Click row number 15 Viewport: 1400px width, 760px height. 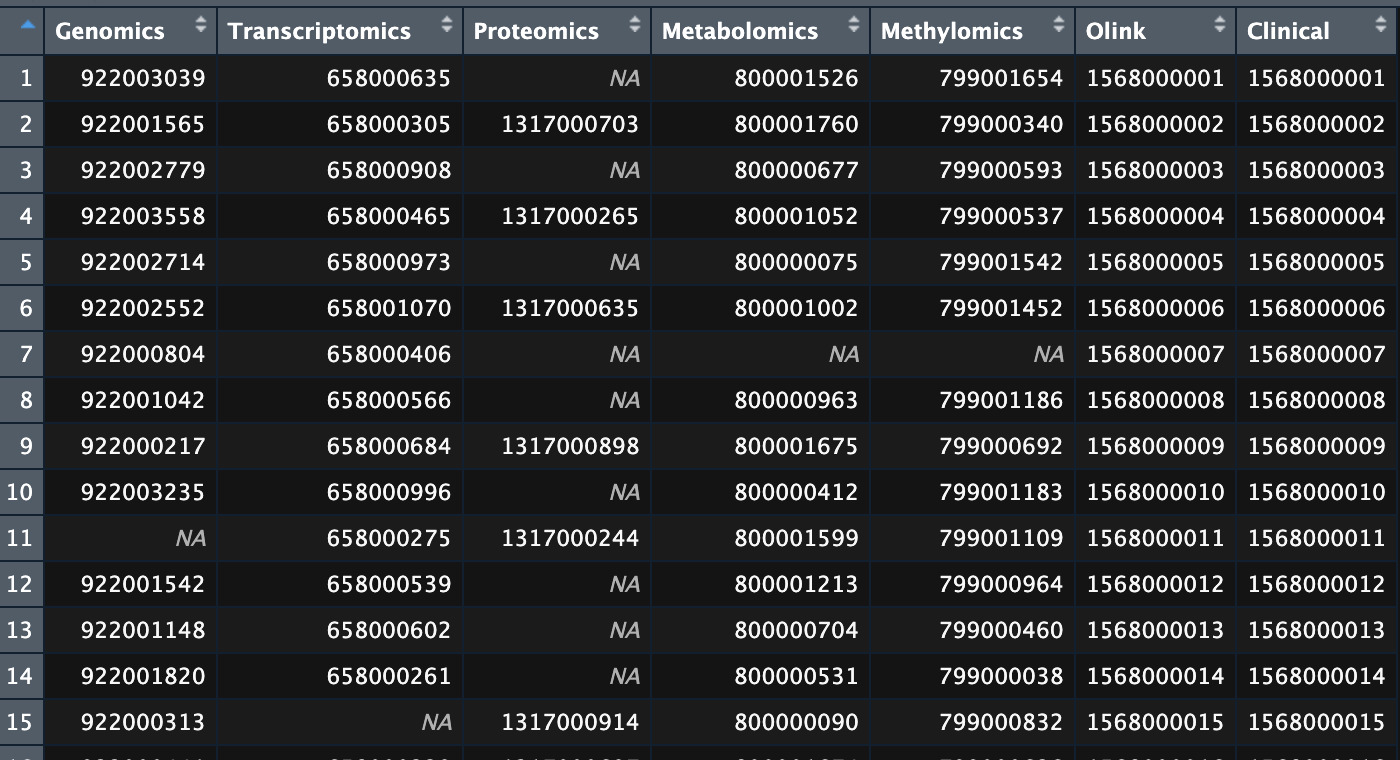tap(20, 722)
